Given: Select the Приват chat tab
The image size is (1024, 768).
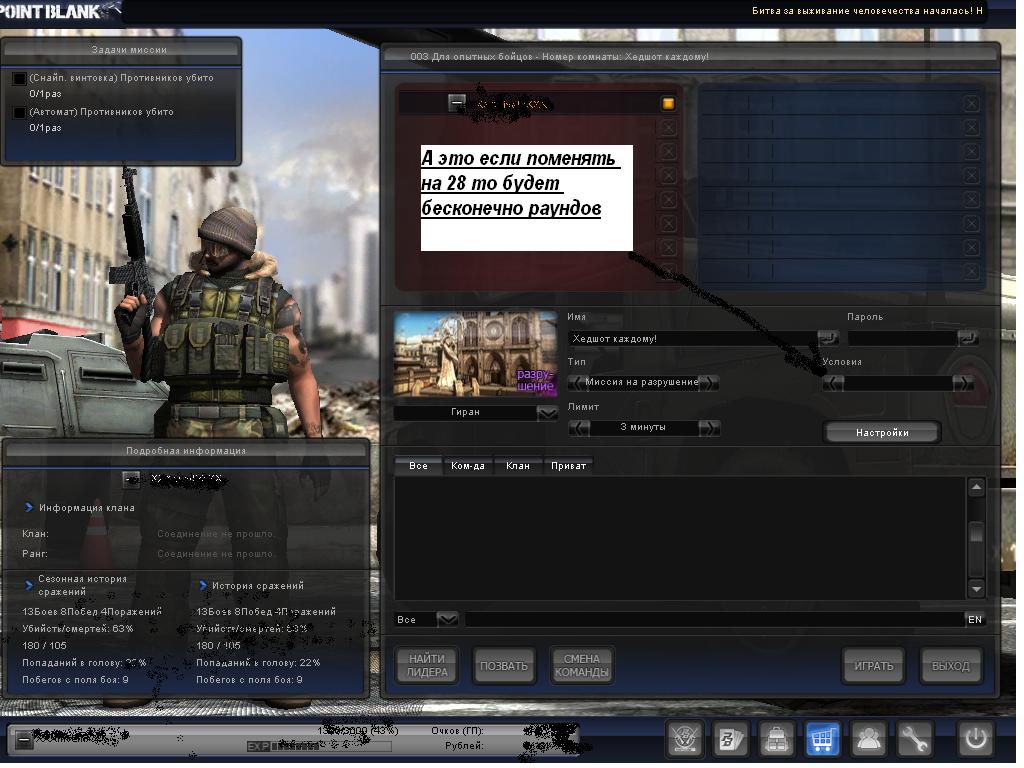Looking at the screenshot, I should (568, 466).
